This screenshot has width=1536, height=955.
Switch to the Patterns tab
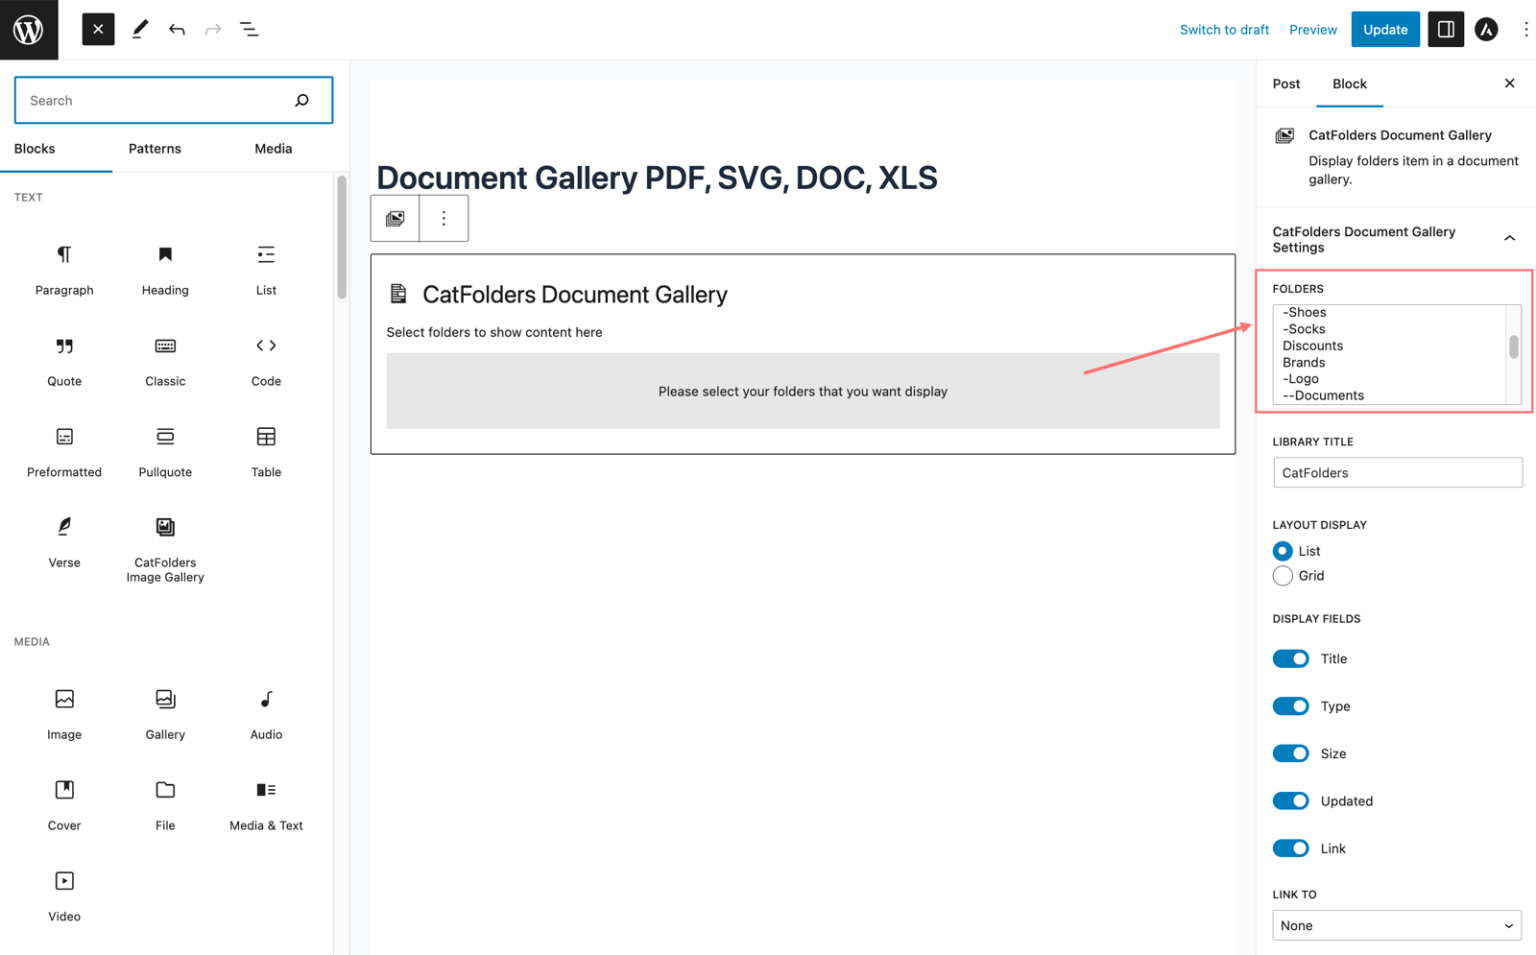[x=154, y=148]
